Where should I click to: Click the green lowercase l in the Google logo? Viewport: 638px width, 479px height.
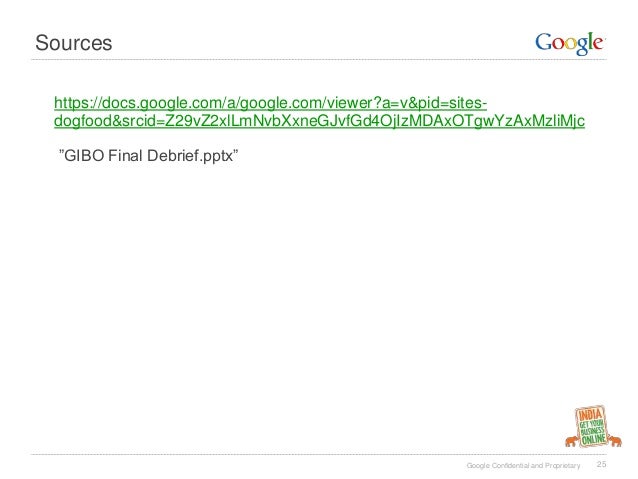pyautogui.click(x=590, y=41)
